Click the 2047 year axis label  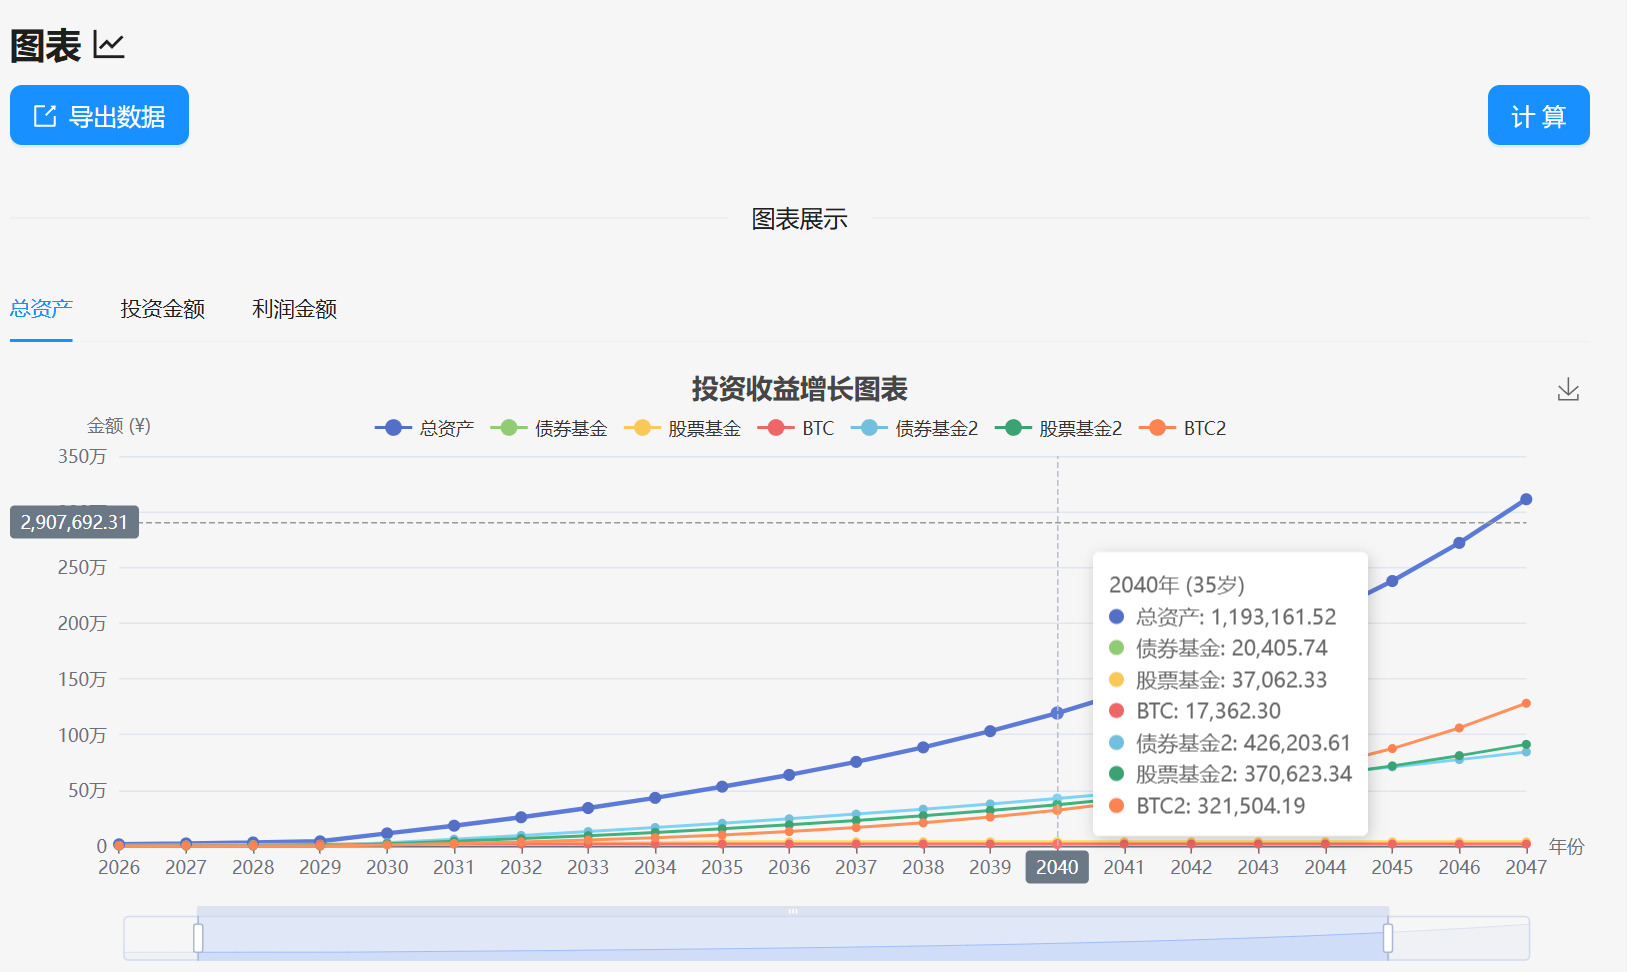click(1526, 867)
